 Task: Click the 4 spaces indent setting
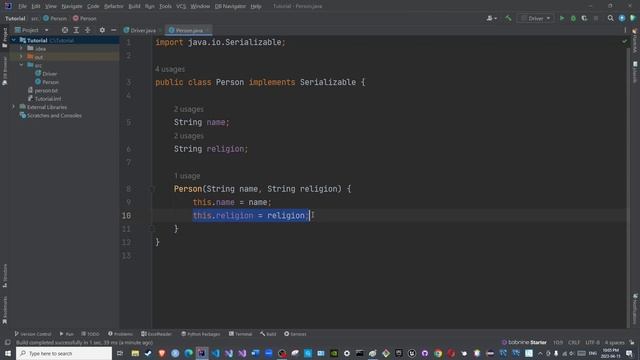pyautogui.click(x=614, y=342)
